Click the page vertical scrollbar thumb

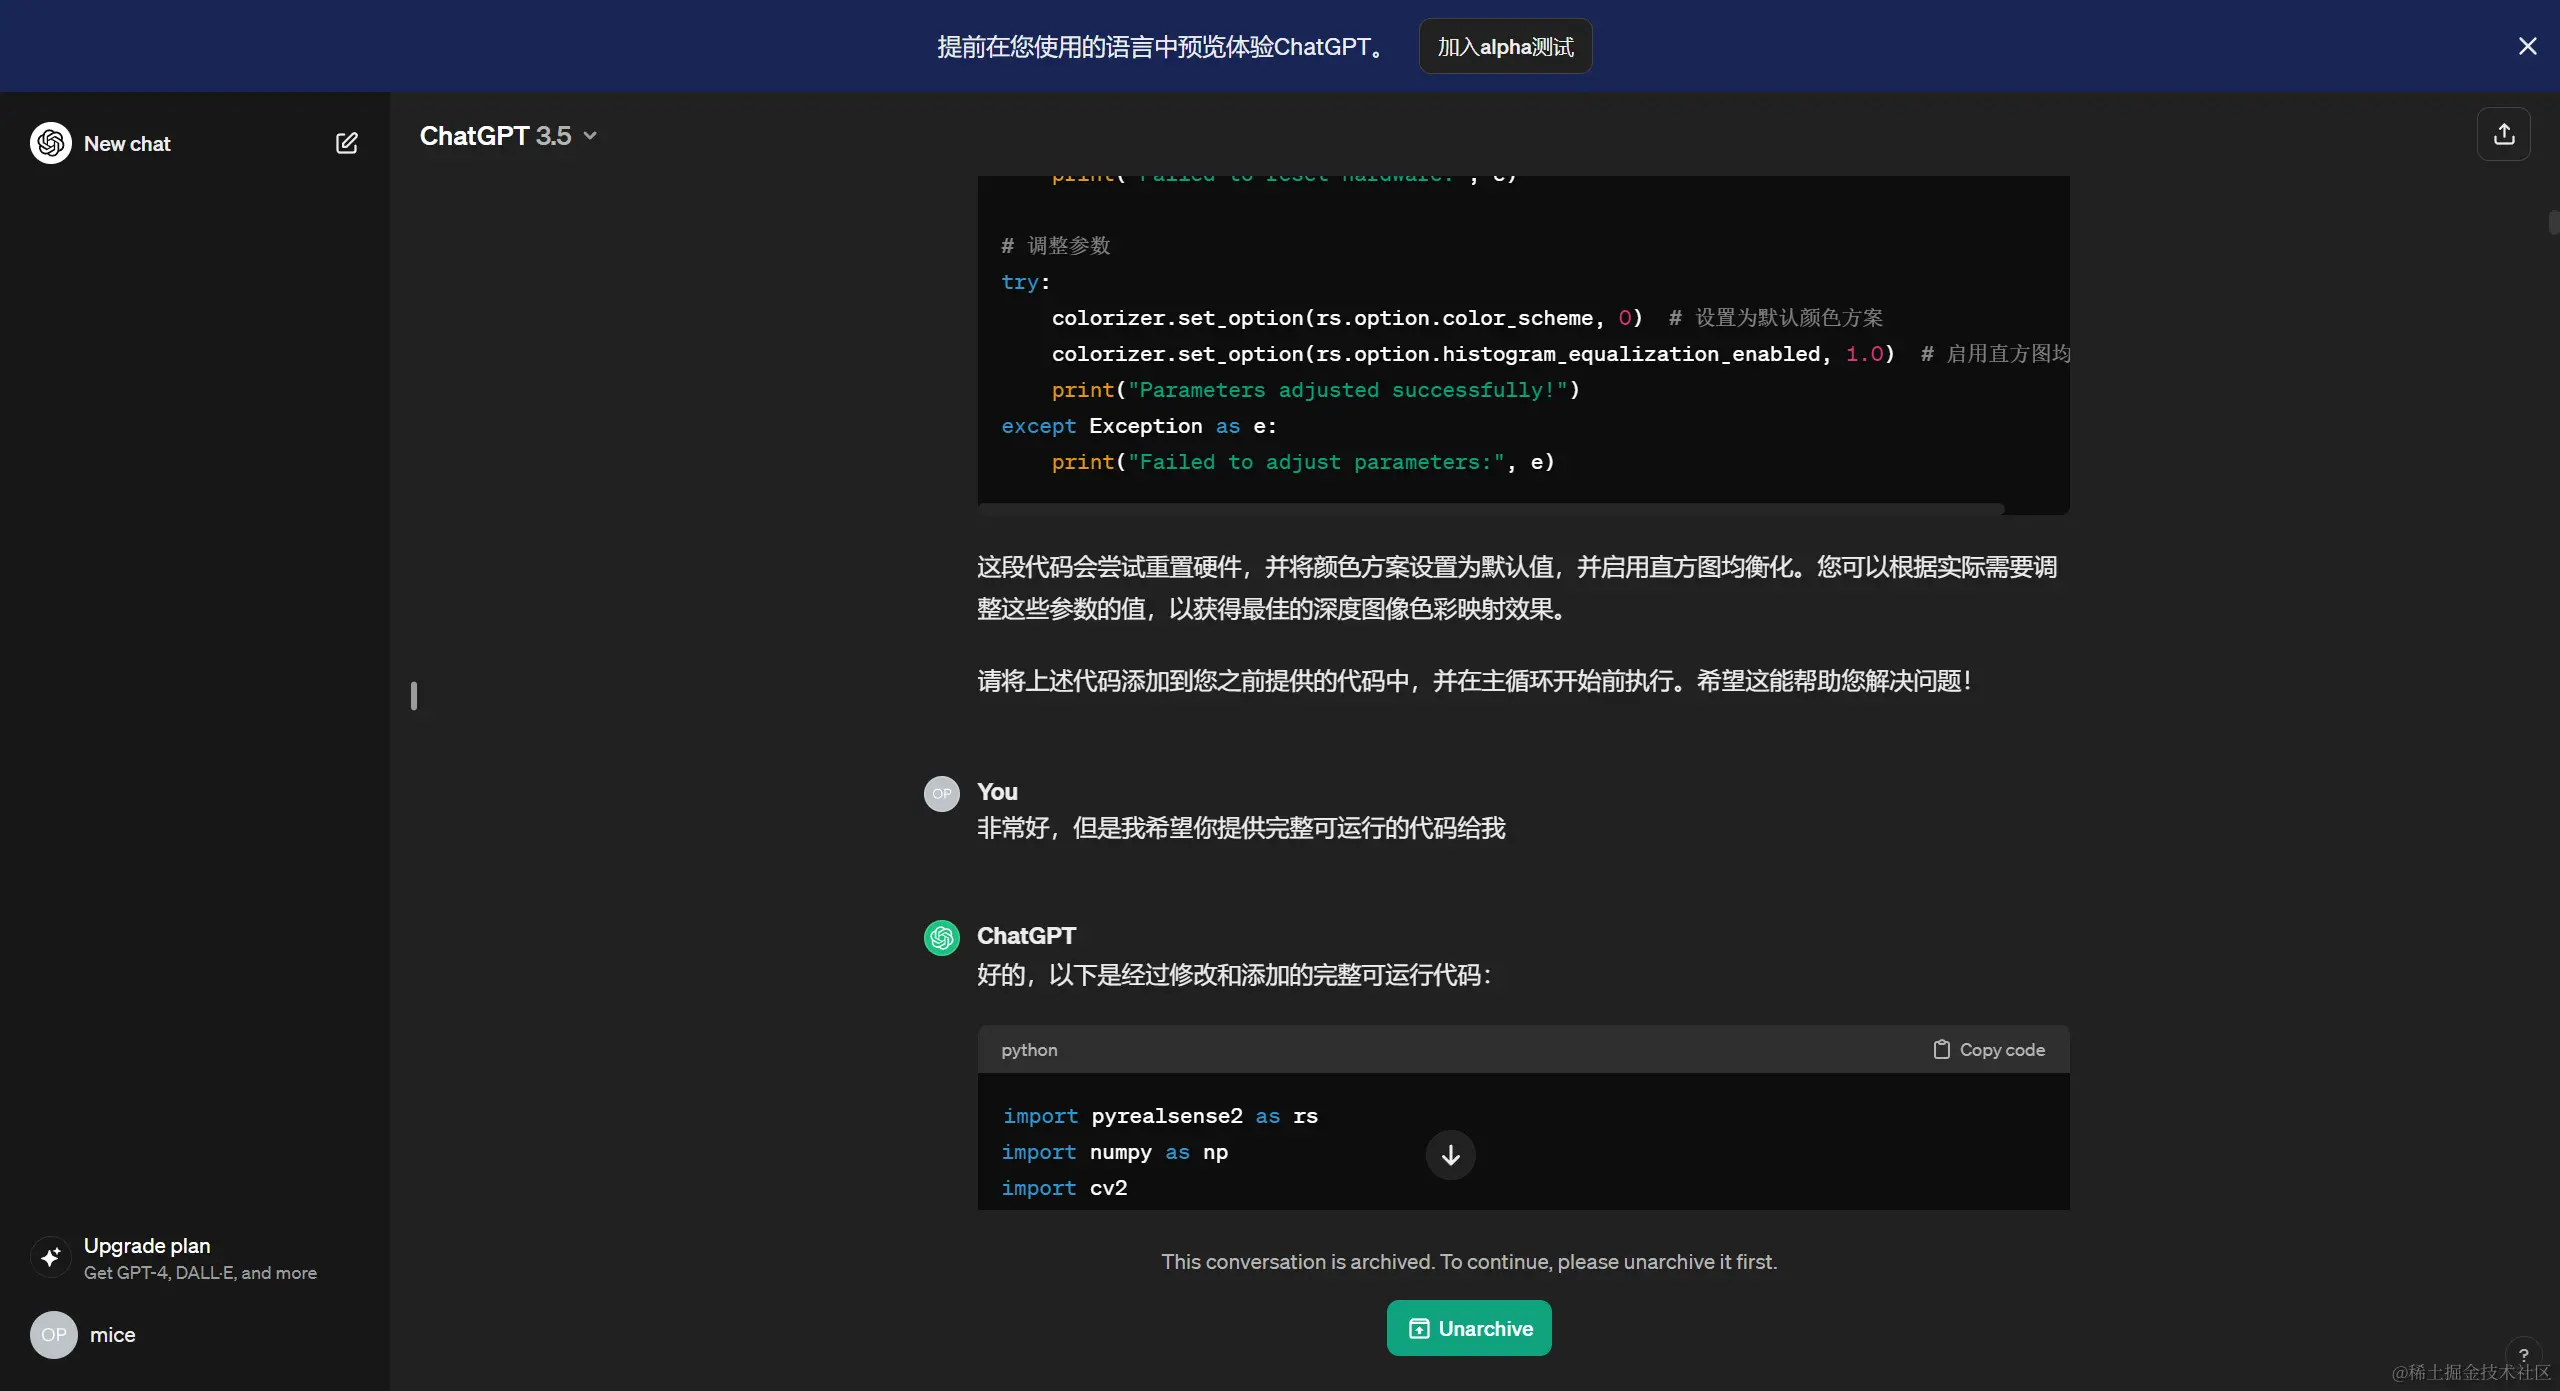(x=2553, y=222)
